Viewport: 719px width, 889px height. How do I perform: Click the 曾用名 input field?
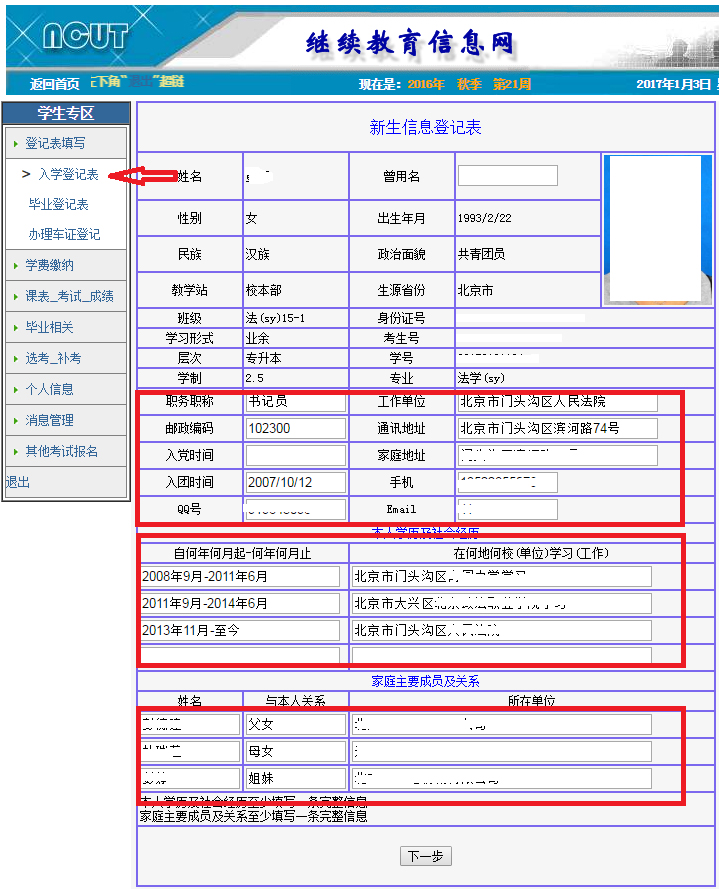[507, 176]
